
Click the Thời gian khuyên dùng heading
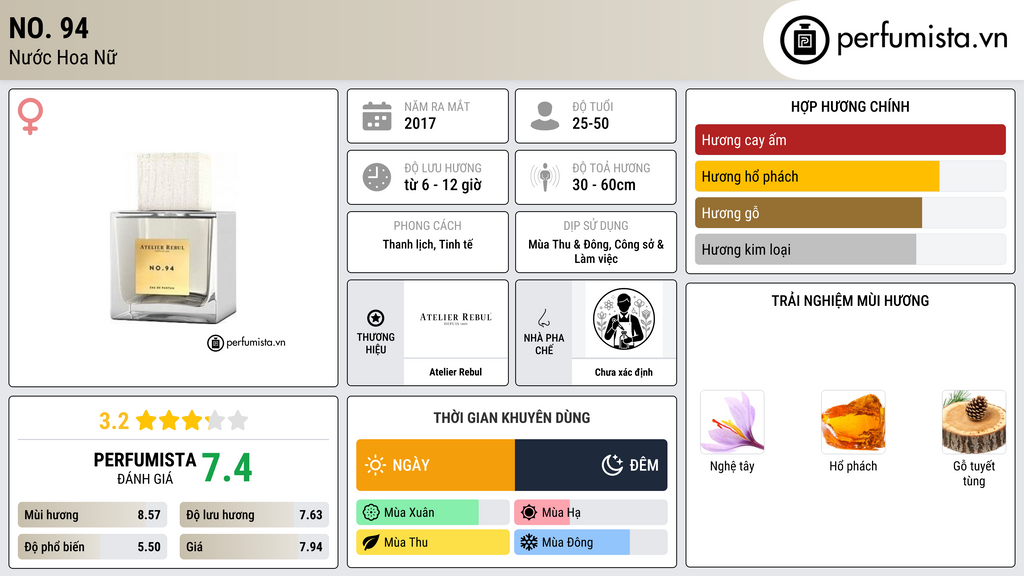(x=512, y=418)
